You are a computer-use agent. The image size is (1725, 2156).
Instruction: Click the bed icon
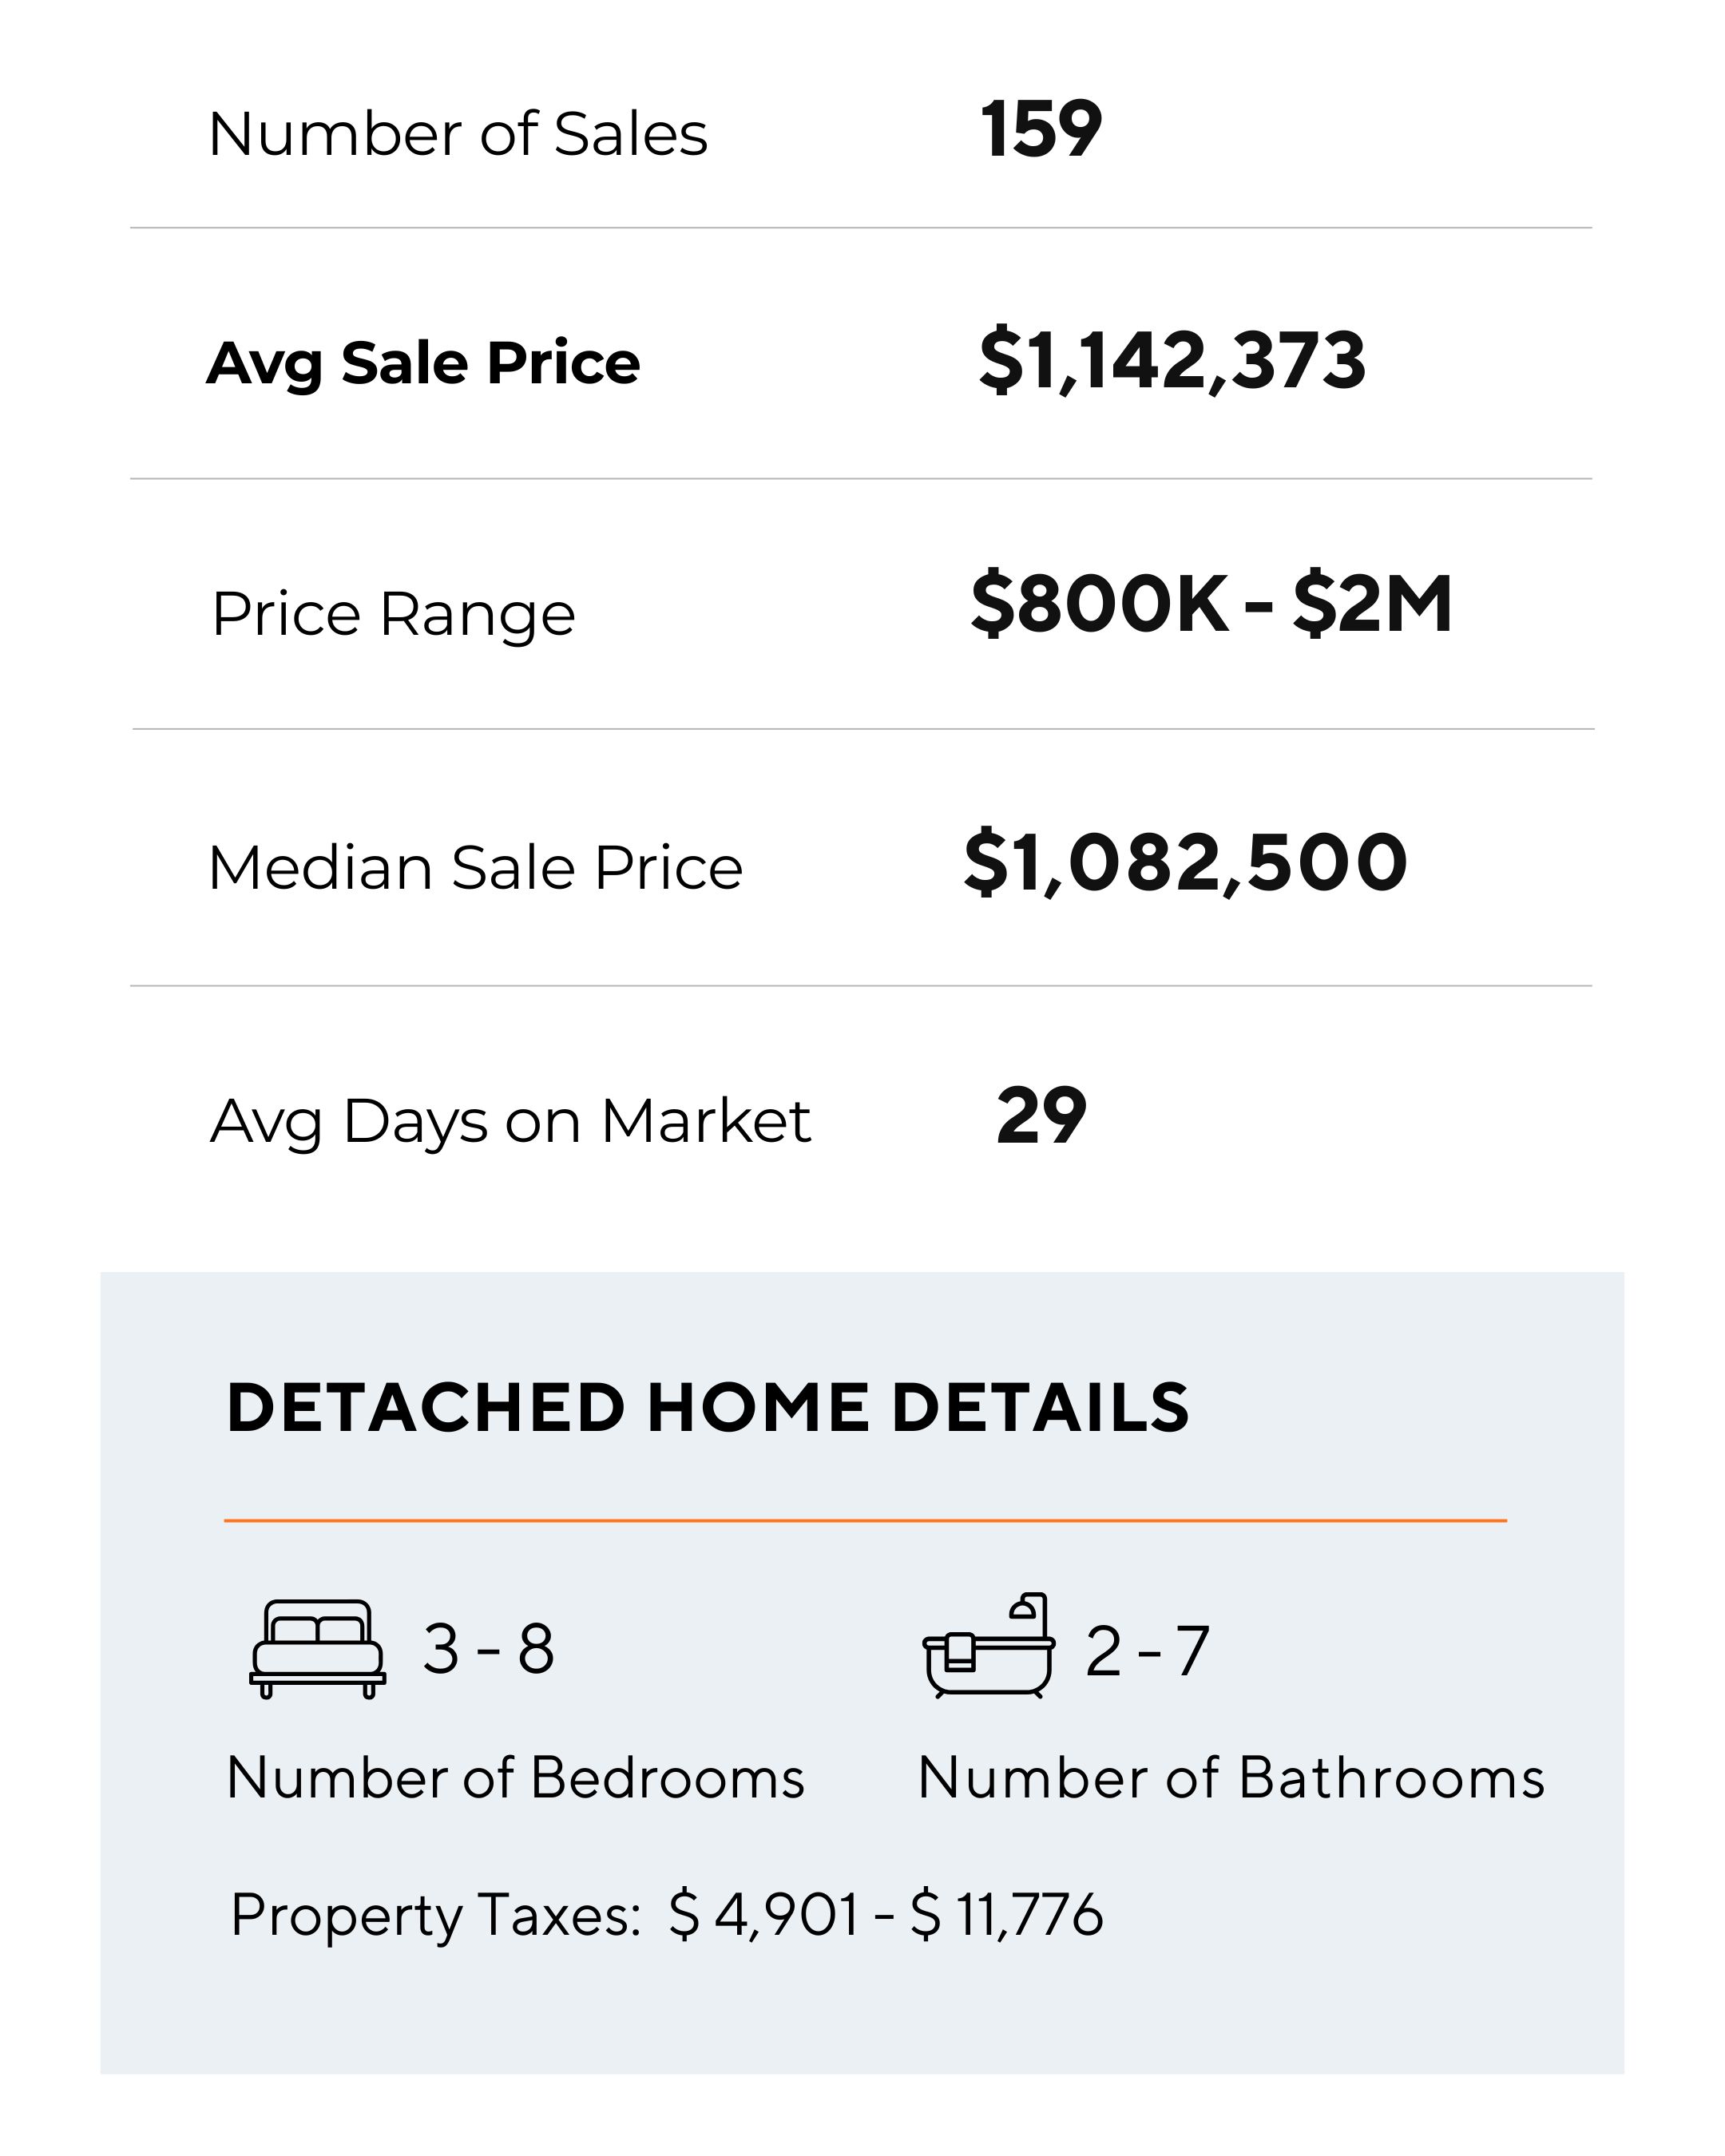317,1649
